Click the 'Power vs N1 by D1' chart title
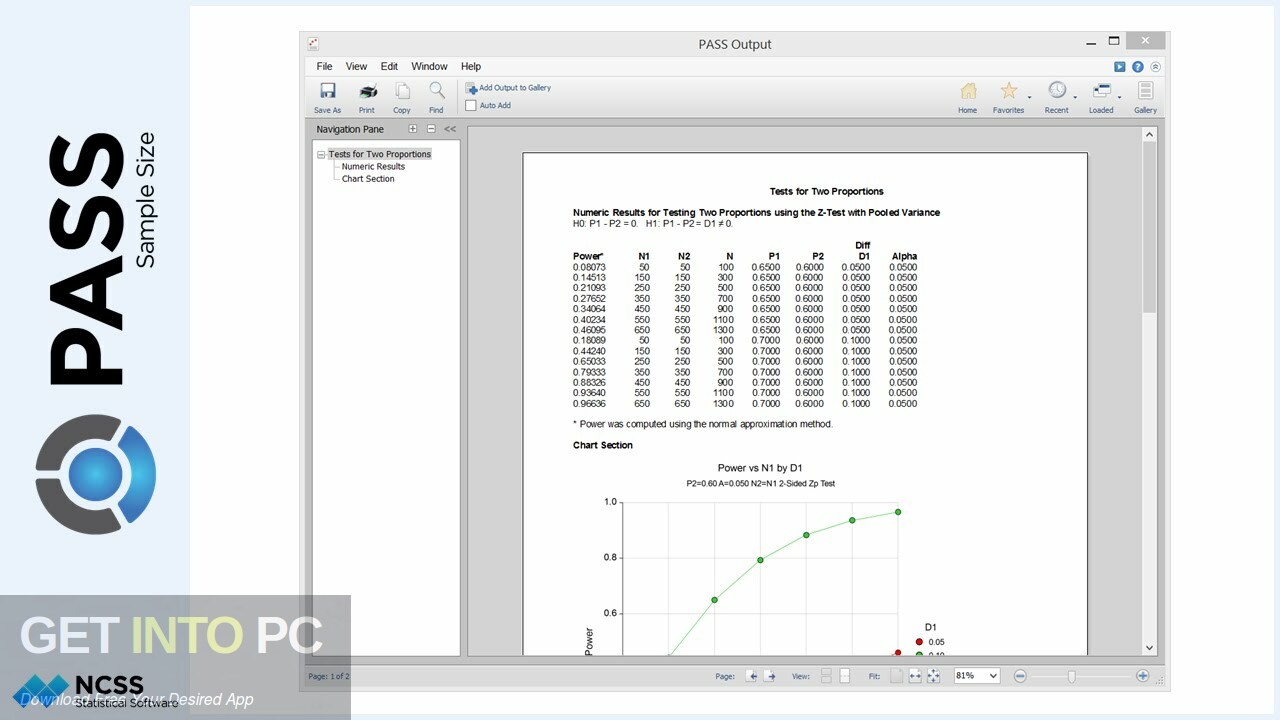Screen dimensions: 1280x720 760,468
